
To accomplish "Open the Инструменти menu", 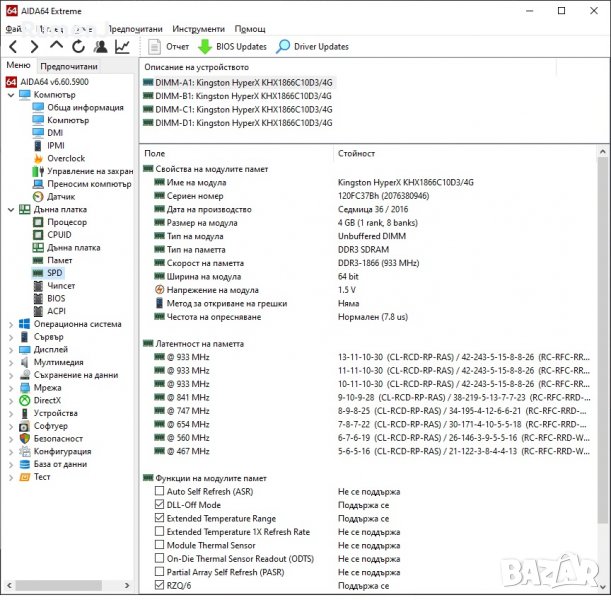I will tap(198, 29).
